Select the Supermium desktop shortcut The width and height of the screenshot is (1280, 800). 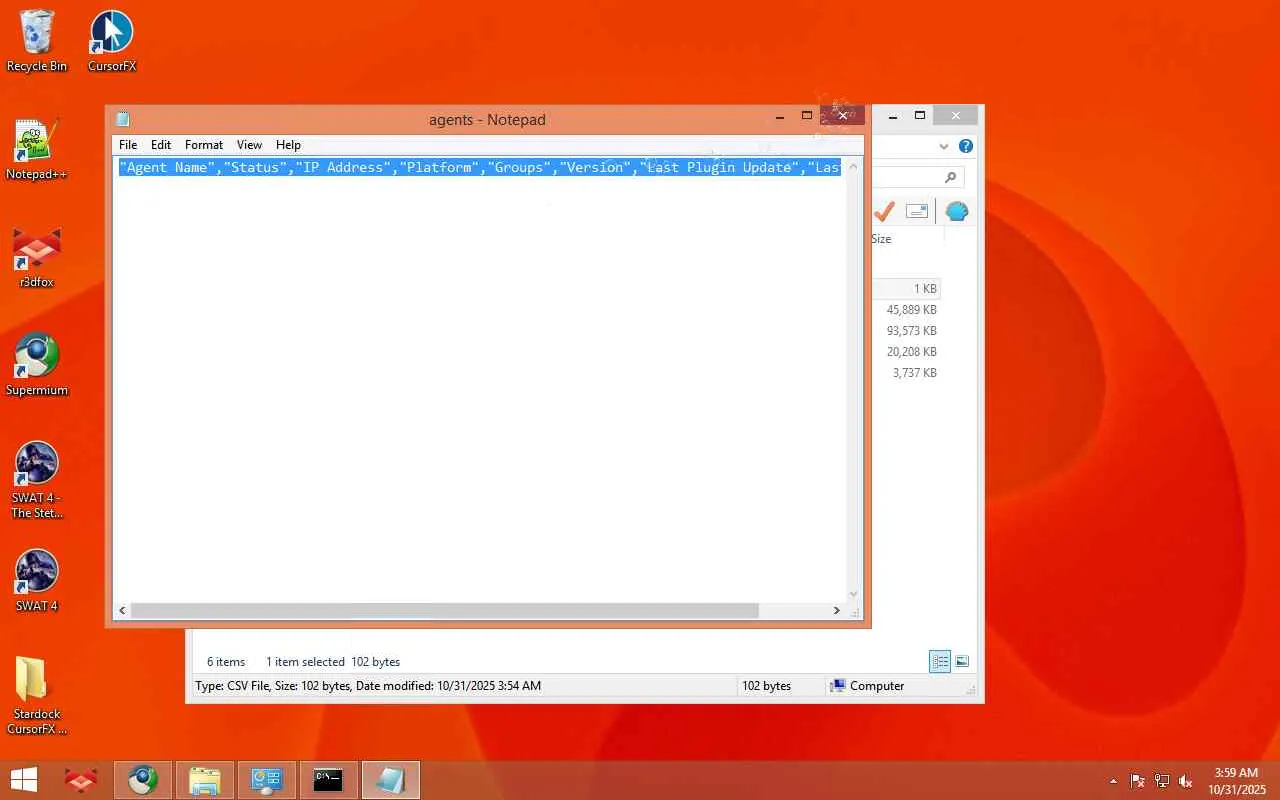tap(37, 365)
